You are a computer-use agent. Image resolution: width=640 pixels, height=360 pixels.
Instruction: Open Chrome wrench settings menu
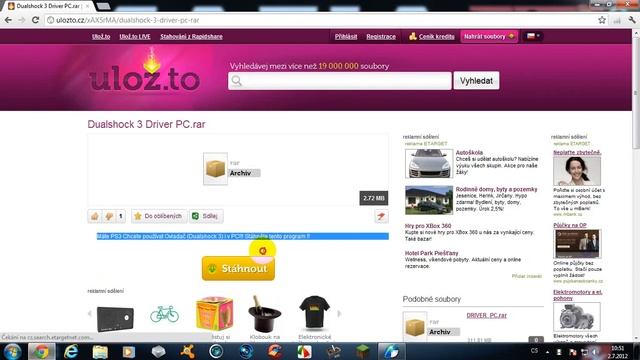(632, 20)
